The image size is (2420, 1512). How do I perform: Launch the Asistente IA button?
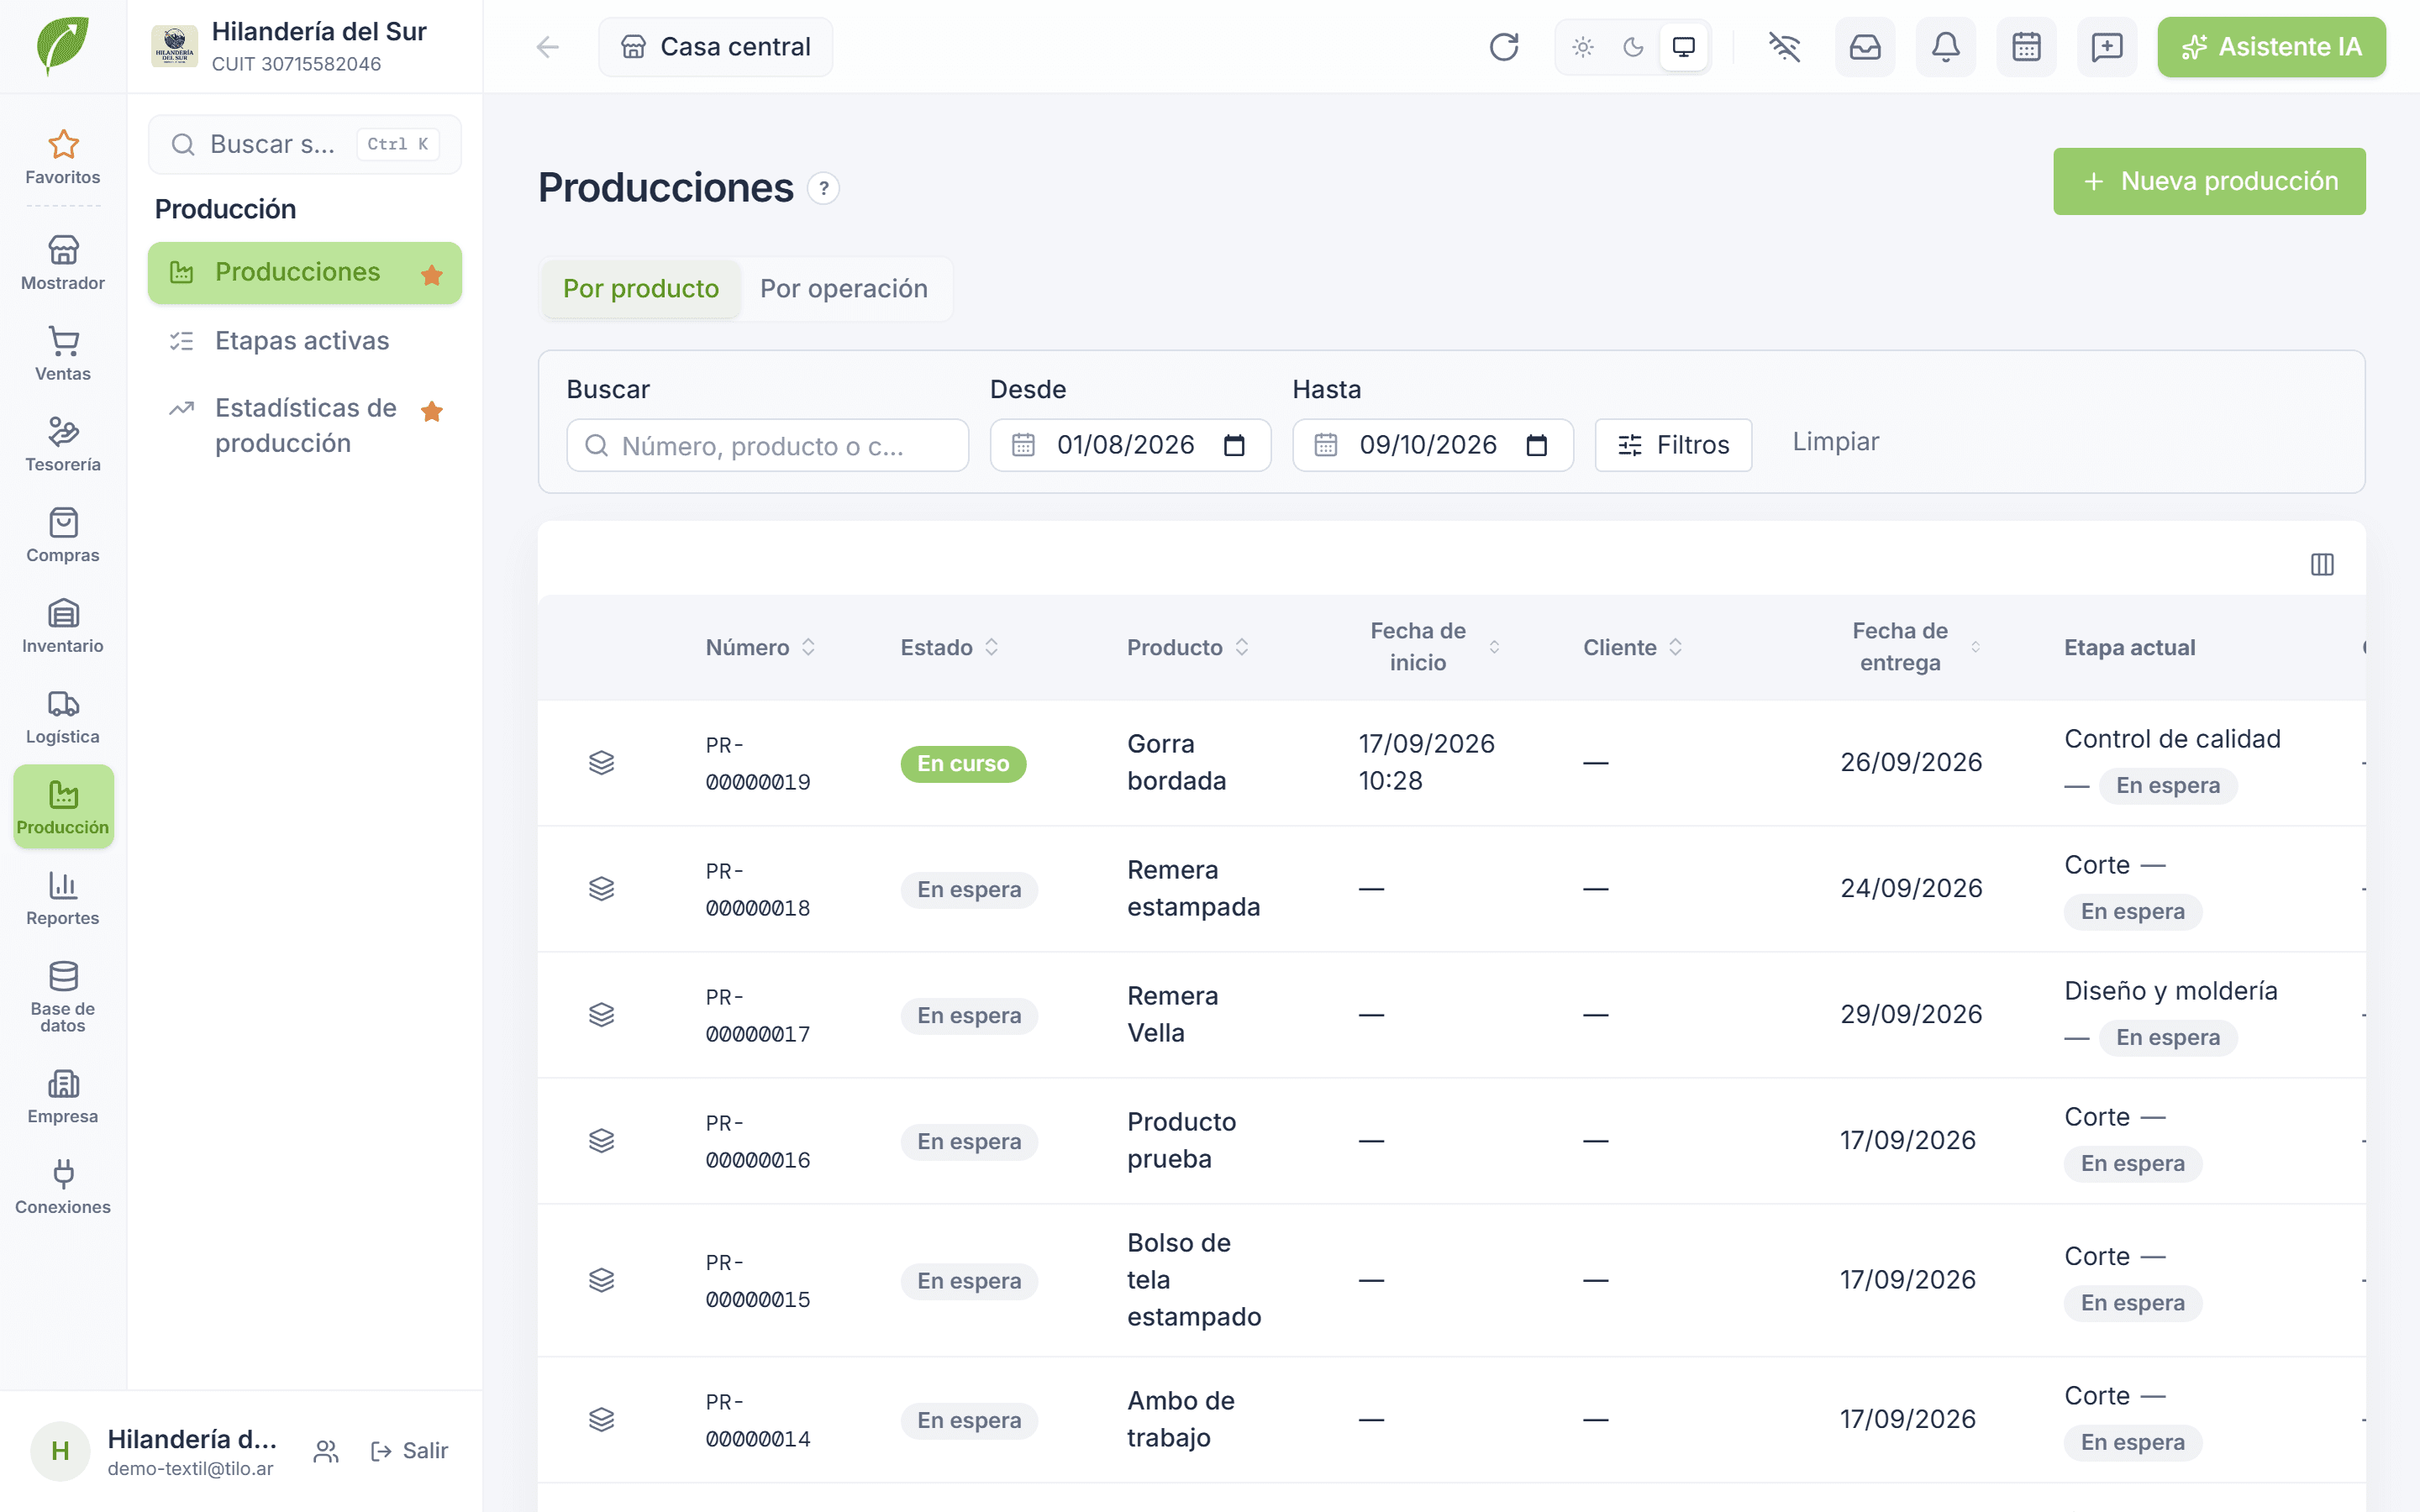tap(2271, 47)
